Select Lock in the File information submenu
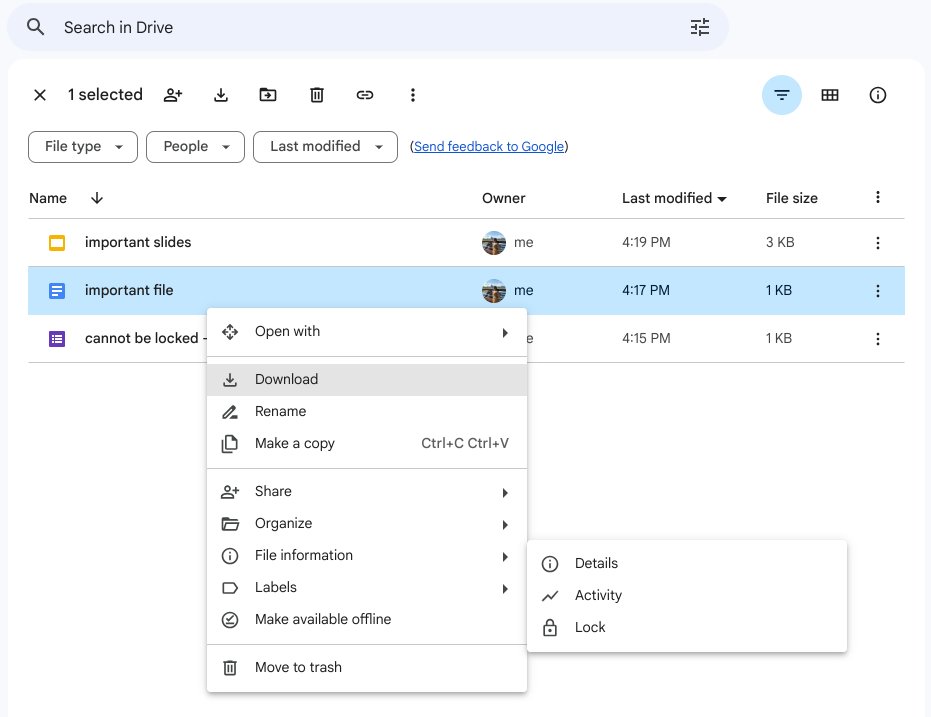 pyautogui.click(x=590, y=627)
